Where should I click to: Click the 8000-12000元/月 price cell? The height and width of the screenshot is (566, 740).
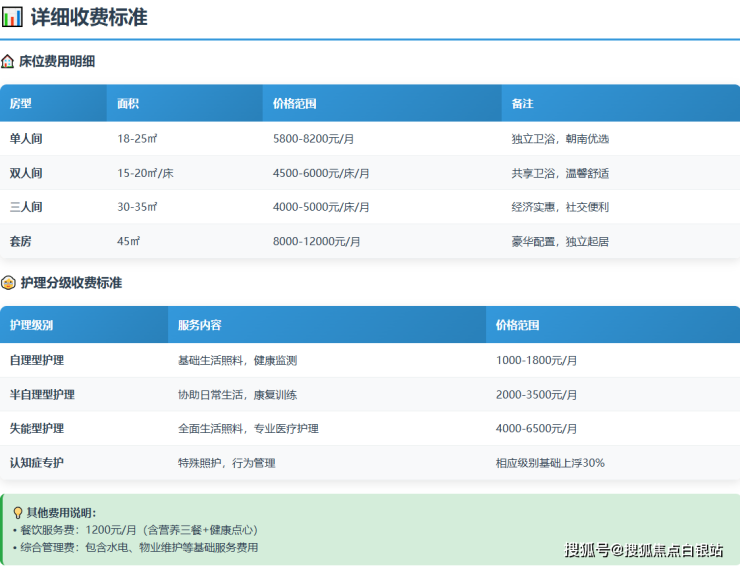pyautogui.click(x=316, y=241)
